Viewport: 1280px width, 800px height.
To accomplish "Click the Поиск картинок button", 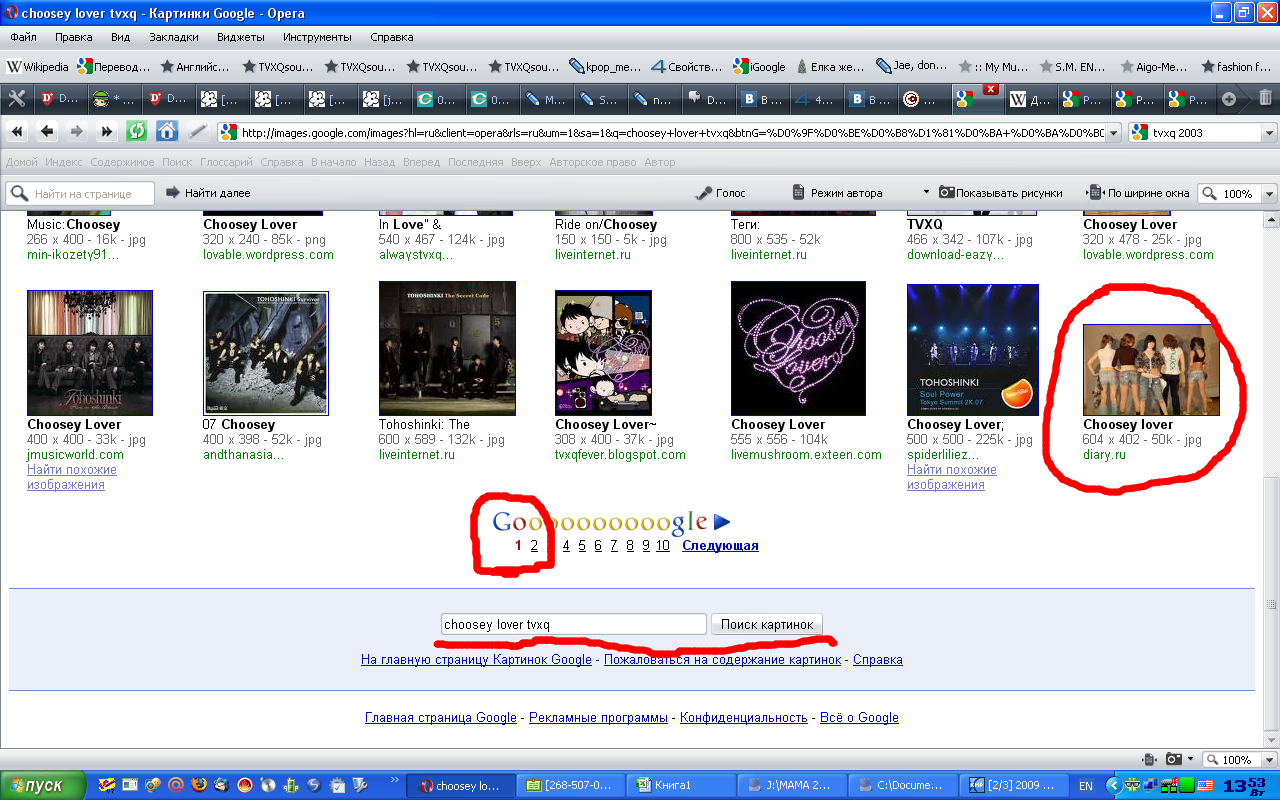I will click(767, 624).
